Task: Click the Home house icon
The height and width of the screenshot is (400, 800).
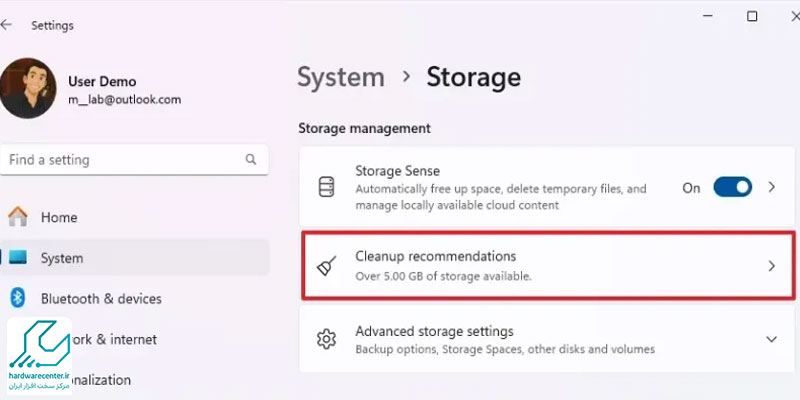Action: [18, 217]
